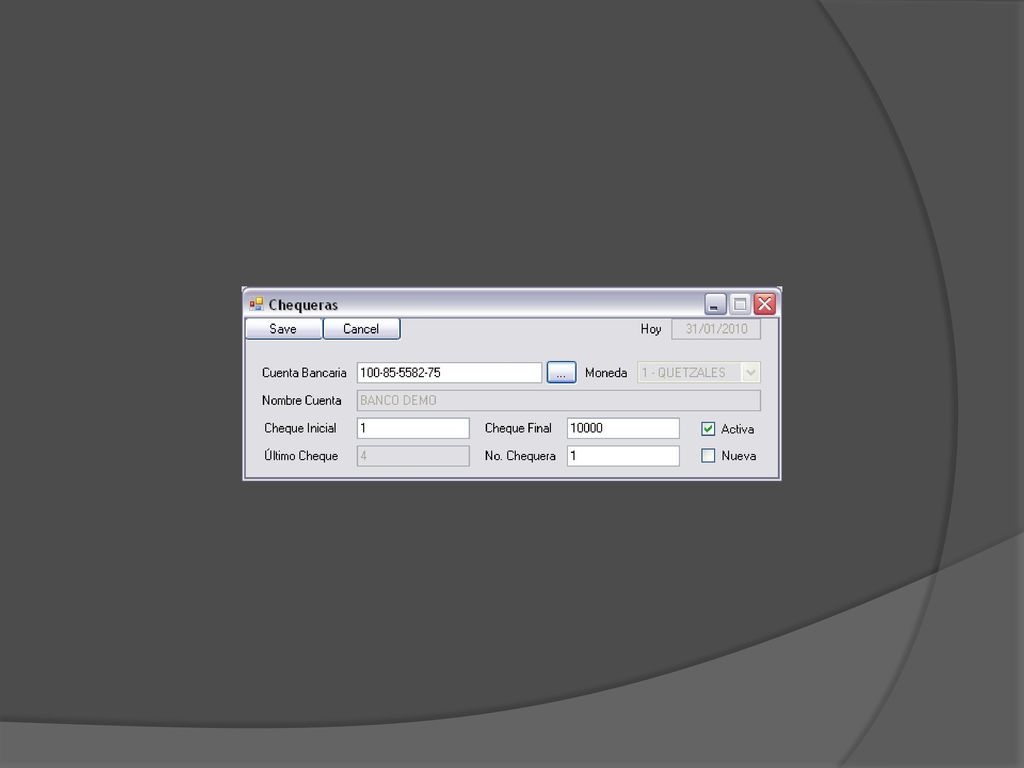Click the No. Chequera input field

click(623, 456)
